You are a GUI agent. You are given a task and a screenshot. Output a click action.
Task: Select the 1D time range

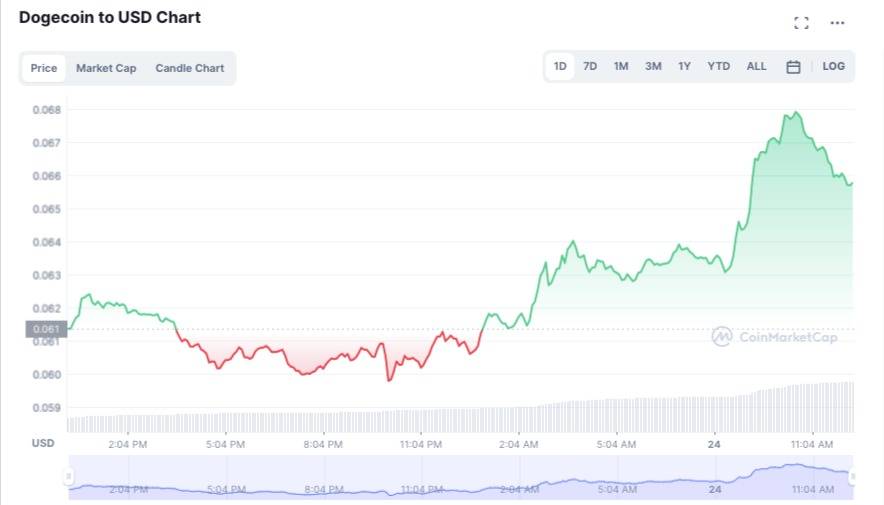(x=560, y=67)
